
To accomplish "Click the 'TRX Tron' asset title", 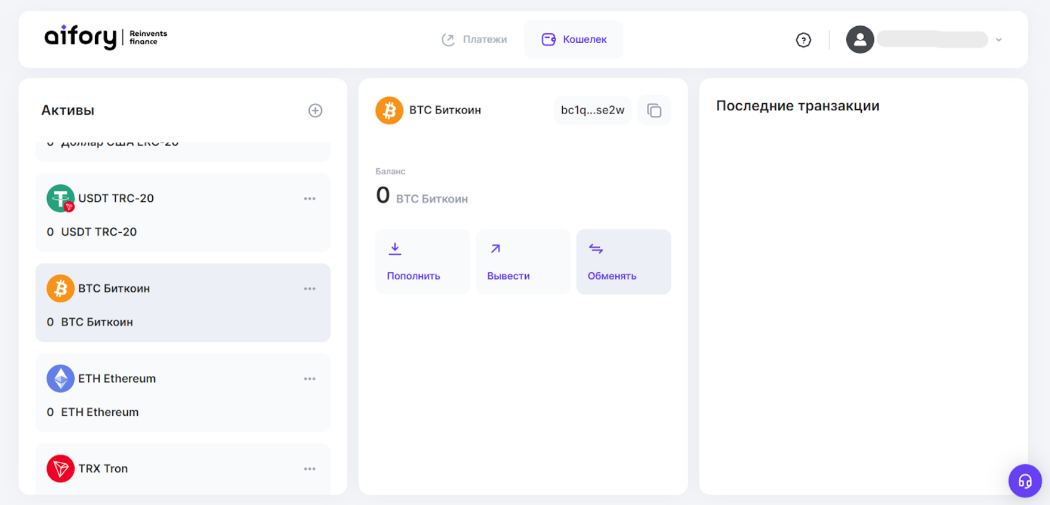I will tap(103, 469).
